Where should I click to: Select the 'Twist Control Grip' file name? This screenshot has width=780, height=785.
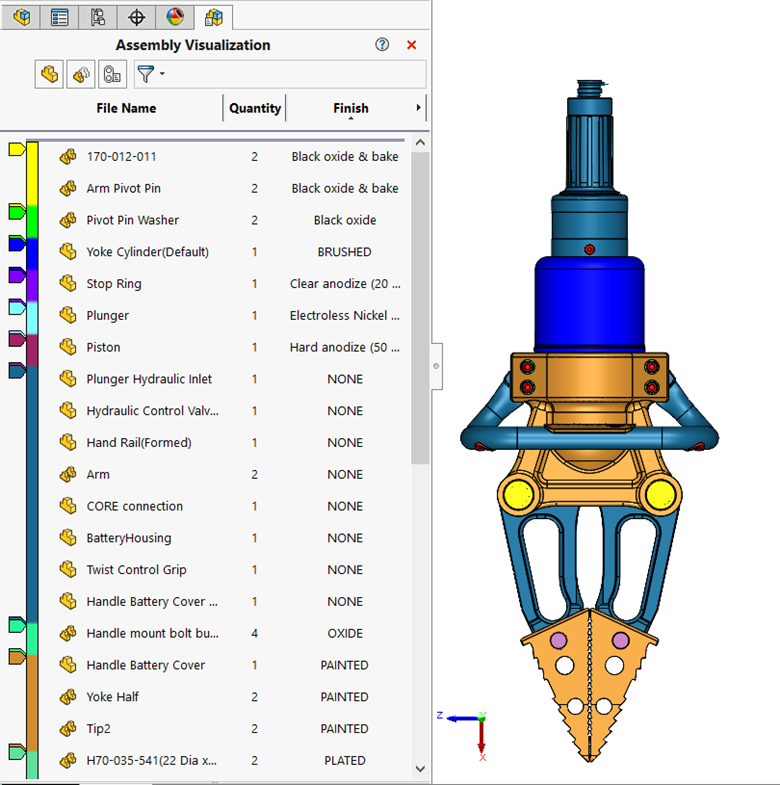[x=136, y=570]
